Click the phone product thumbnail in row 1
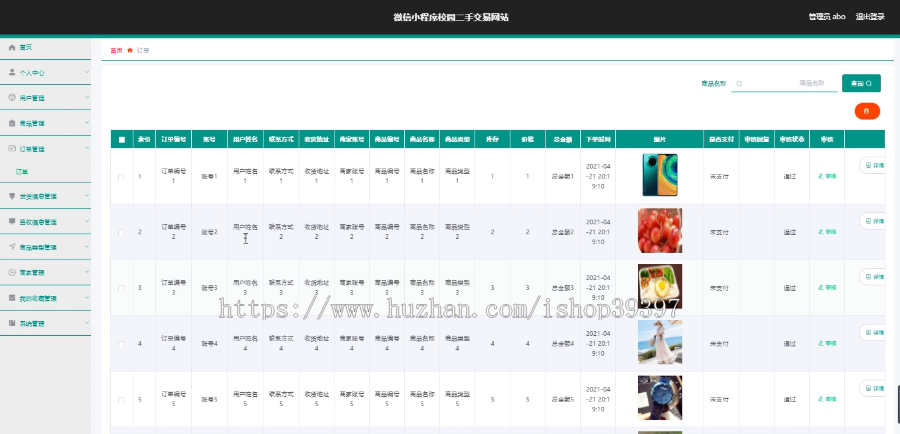This screenshot has height=434, width=900. pos(660,175)
